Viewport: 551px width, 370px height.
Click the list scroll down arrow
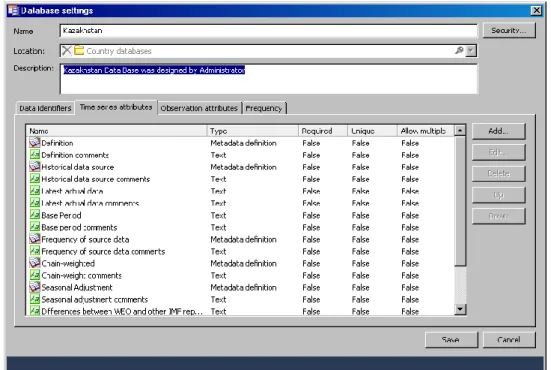pos(460,309)
